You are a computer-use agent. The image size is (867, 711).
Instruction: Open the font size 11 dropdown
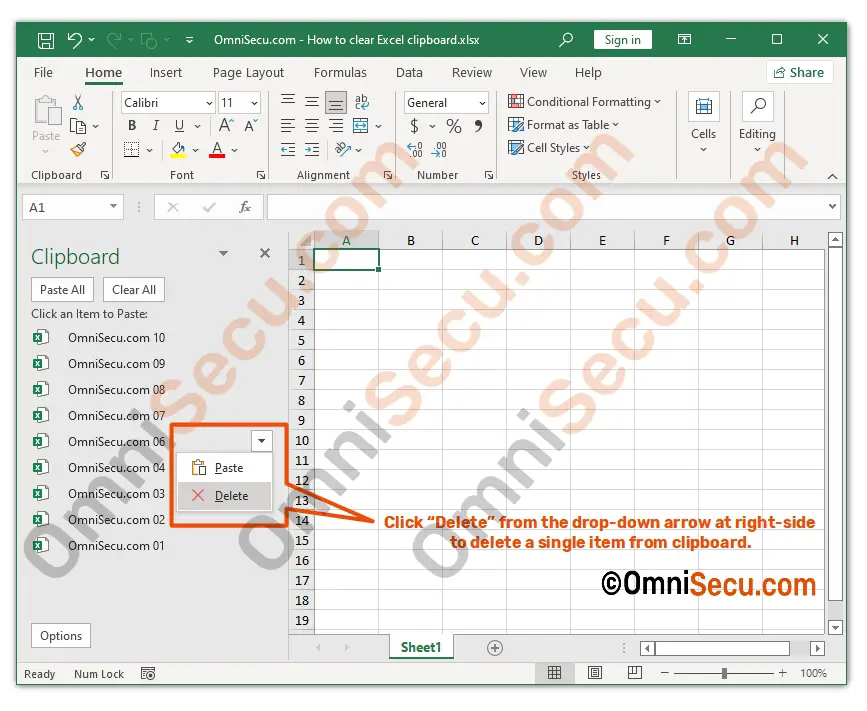click(254, 103)
